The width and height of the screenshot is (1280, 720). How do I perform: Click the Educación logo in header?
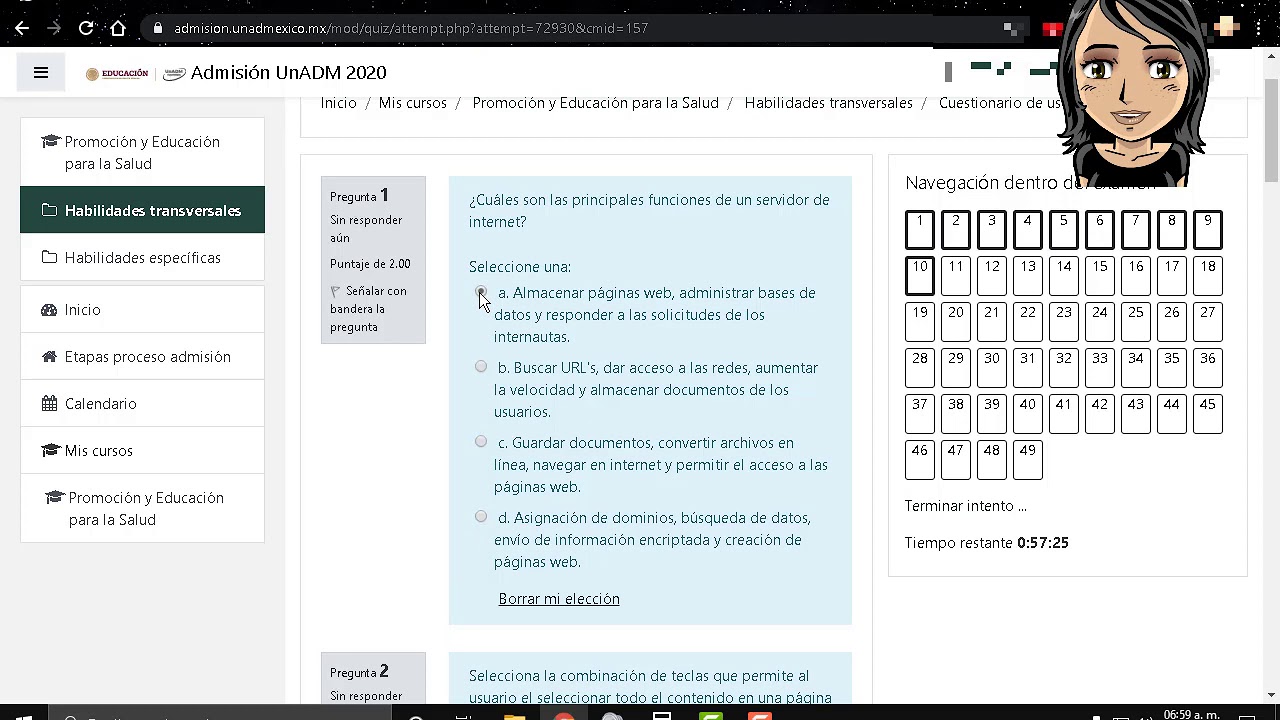point(117,73)
